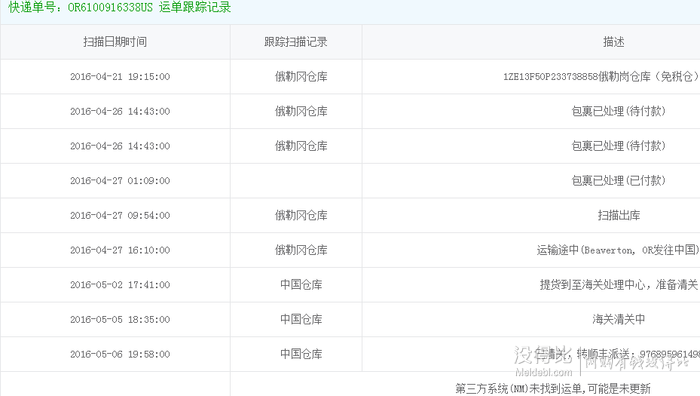Select 中国仓库 in the 2016-05-02 row
The height and width of the screenshot is (396, 700).
click(301, 285)
